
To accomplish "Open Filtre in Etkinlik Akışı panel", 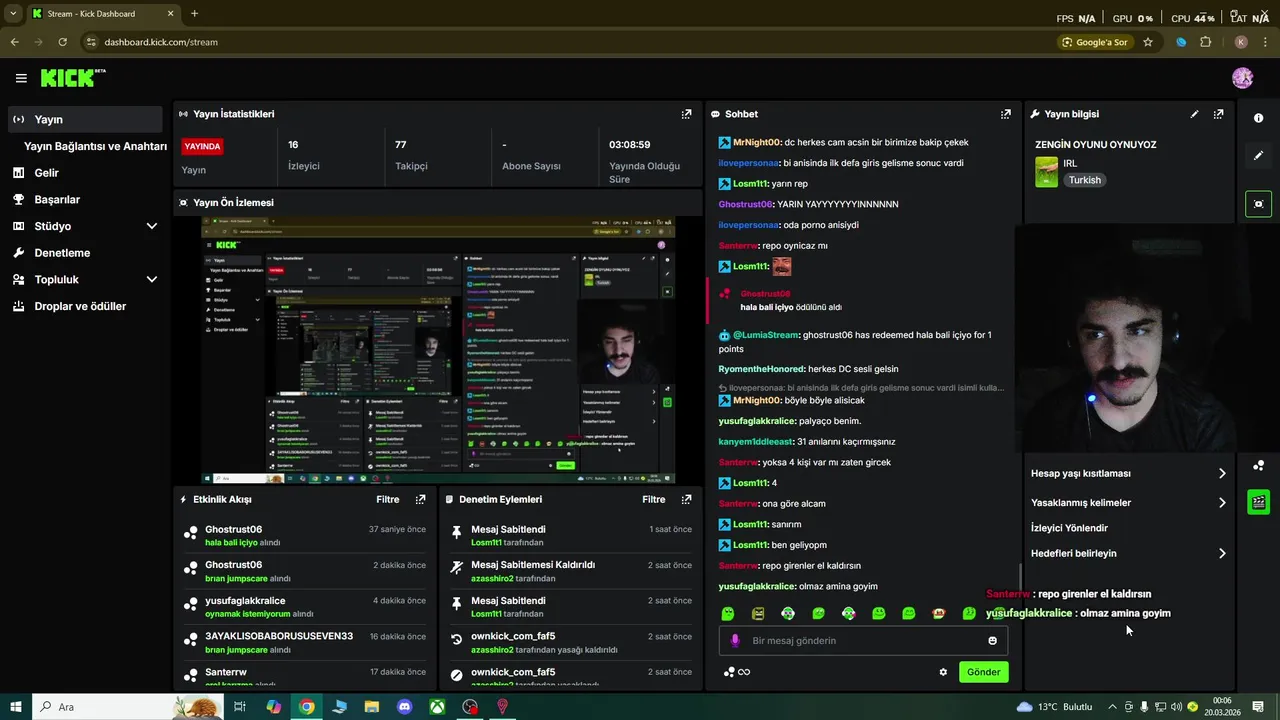I will tap(387, 499).
